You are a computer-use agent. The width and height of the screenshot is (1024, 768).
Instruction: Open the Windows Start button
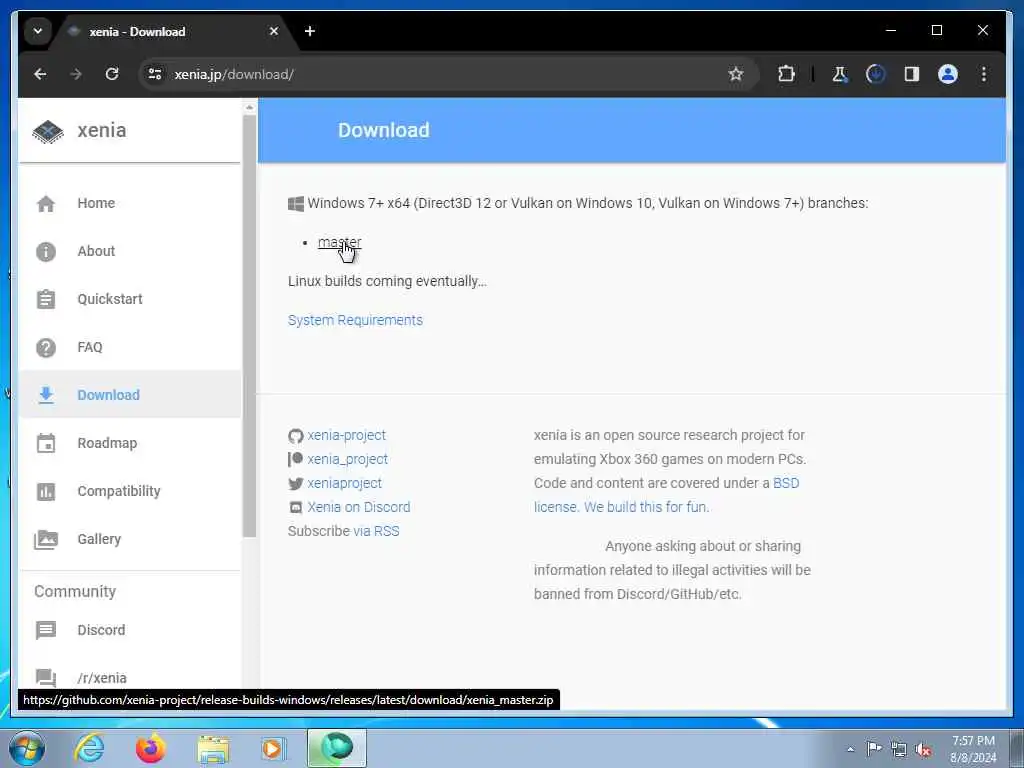27,748
